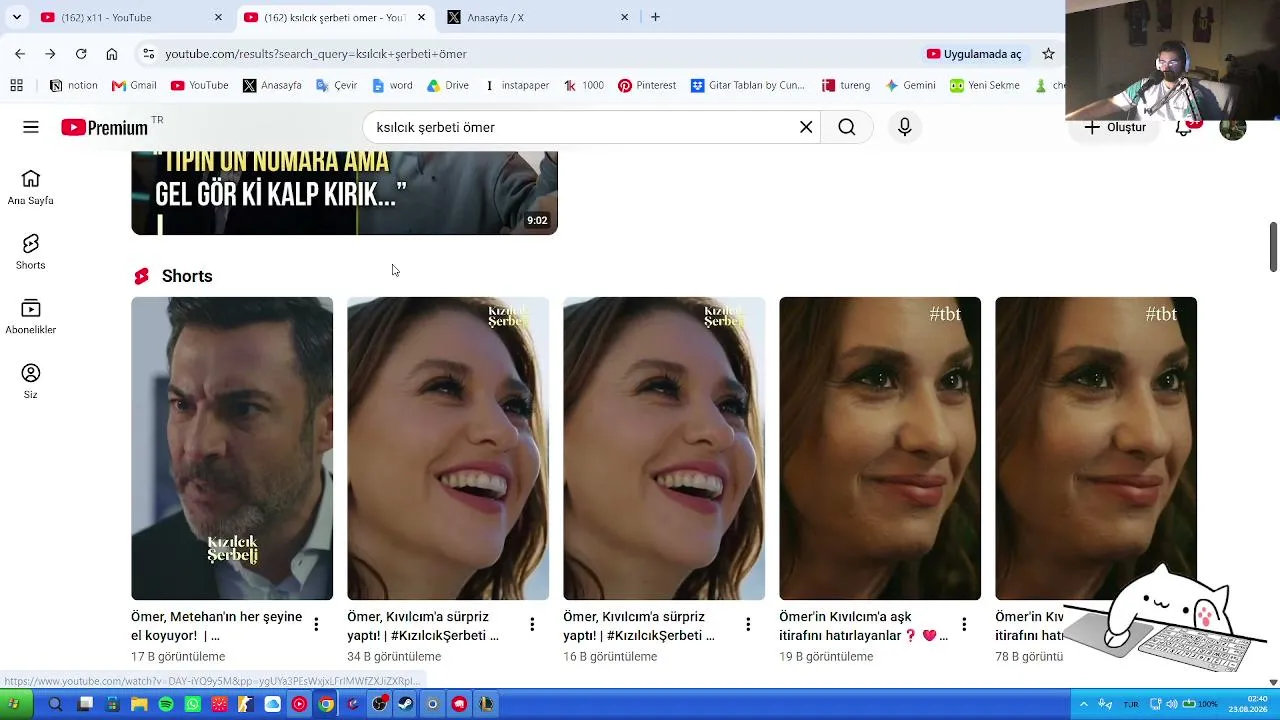This screenshot has height=720, width=1280.
Task: Play the 9:02 video thumbnail
Action: point(344,193)
